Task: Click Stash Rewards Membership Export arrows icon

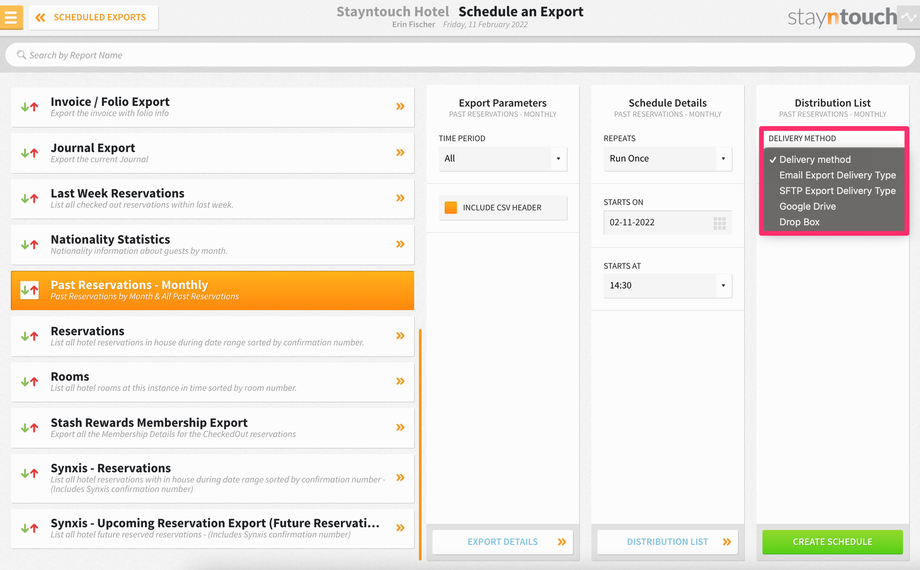Action: (x=29, y=427)
